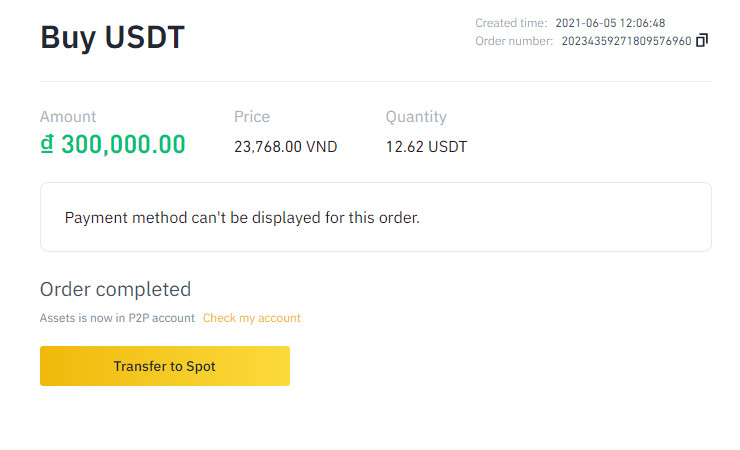
Task: Select the order number value 20234359271809576960
Action: point(626,41)
